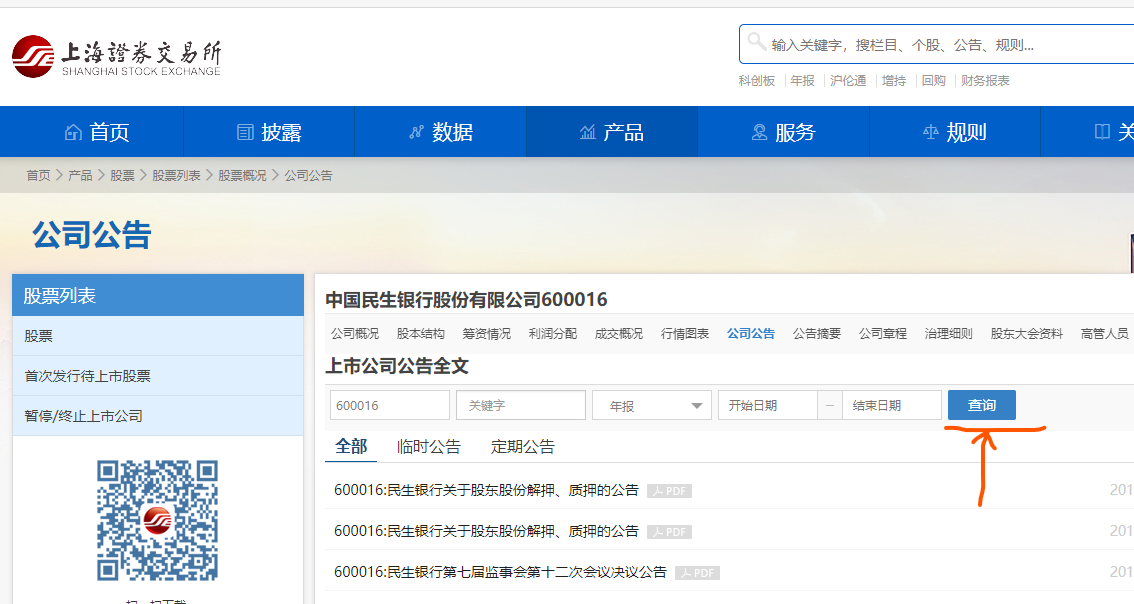Open the 公司章程 company tab

coord(882,333)
